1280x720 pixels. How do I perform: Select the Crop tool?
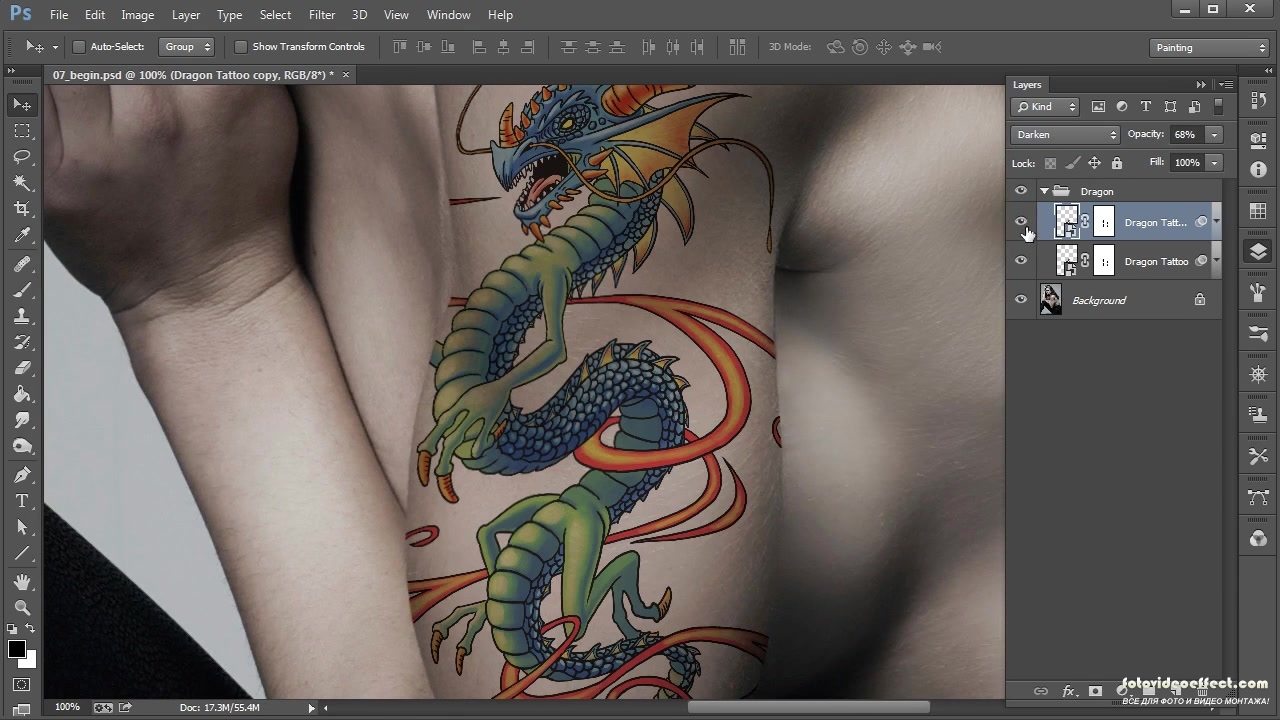[22, 209]
